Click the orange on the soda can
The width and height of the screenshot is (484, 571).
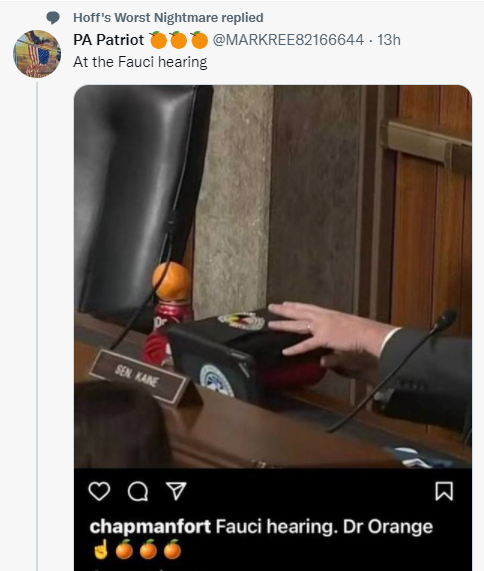click(172, 281)
